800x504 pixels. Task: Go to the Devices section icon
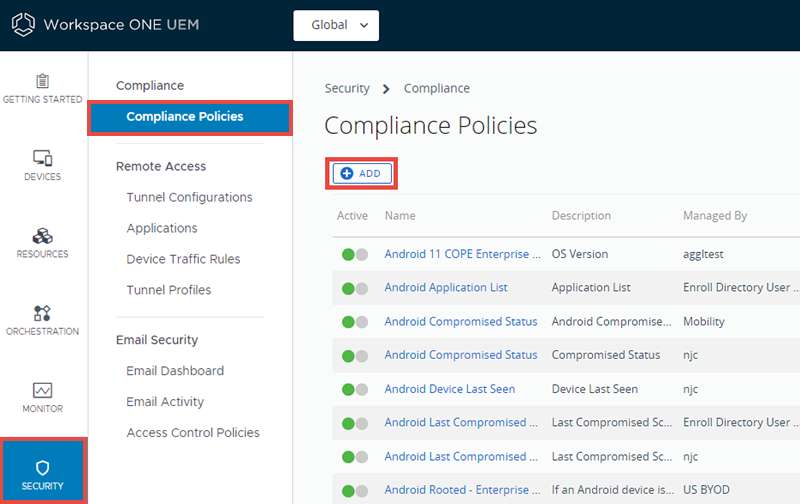click(x=42, y=158)
